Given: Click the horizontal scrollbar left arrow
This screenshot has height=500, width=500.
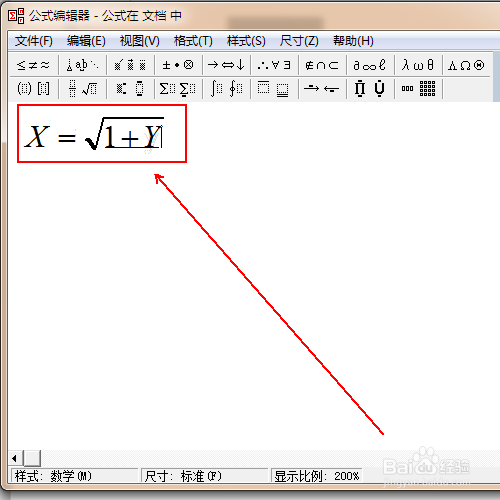Looking at the screenshot, I should [x=15, y=458].
